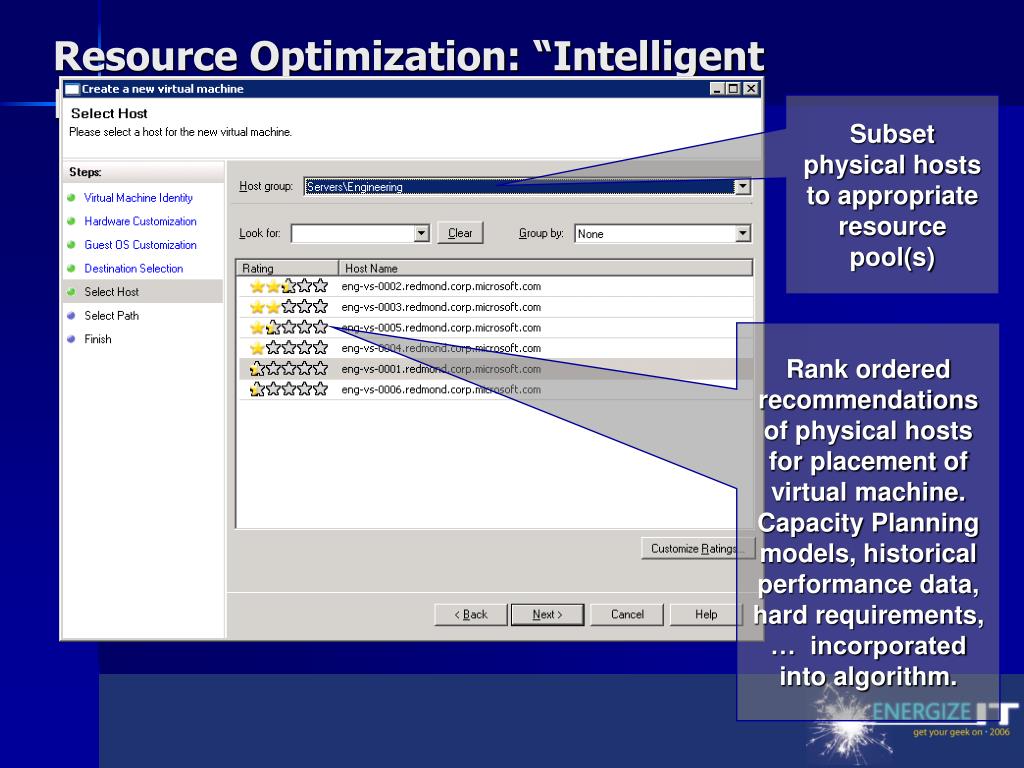This screenshot has width=1024, height=768.
Task: Click star rating icon for eng-vs-0006
Action: 289,389
